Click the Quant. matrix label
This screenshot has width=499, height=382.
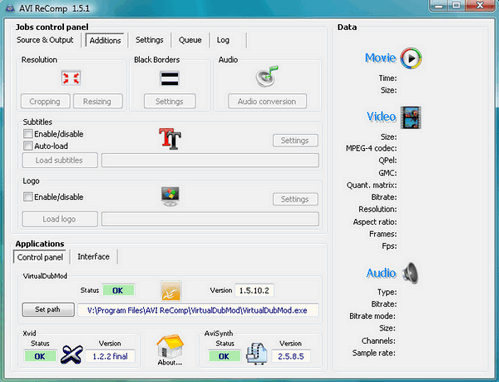(x=372, y=185)
